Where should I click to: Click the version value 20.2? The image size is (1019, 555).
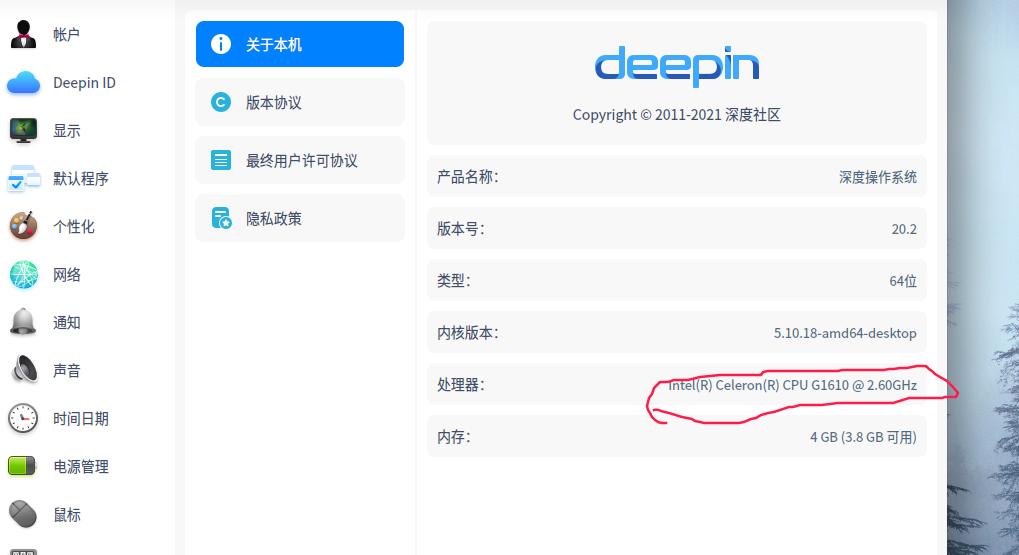pos(904,229)
